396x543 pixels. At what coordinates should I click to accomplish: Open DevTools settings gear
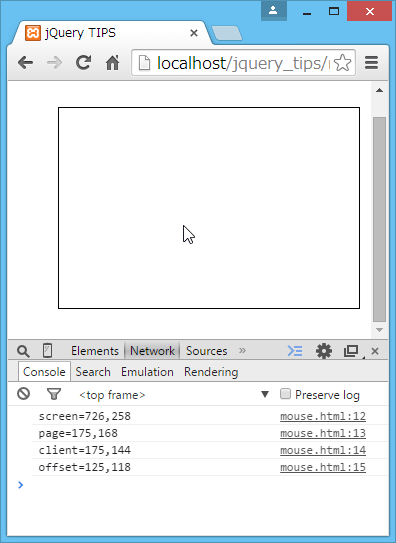pyautogui.click(x=324, y=351)
